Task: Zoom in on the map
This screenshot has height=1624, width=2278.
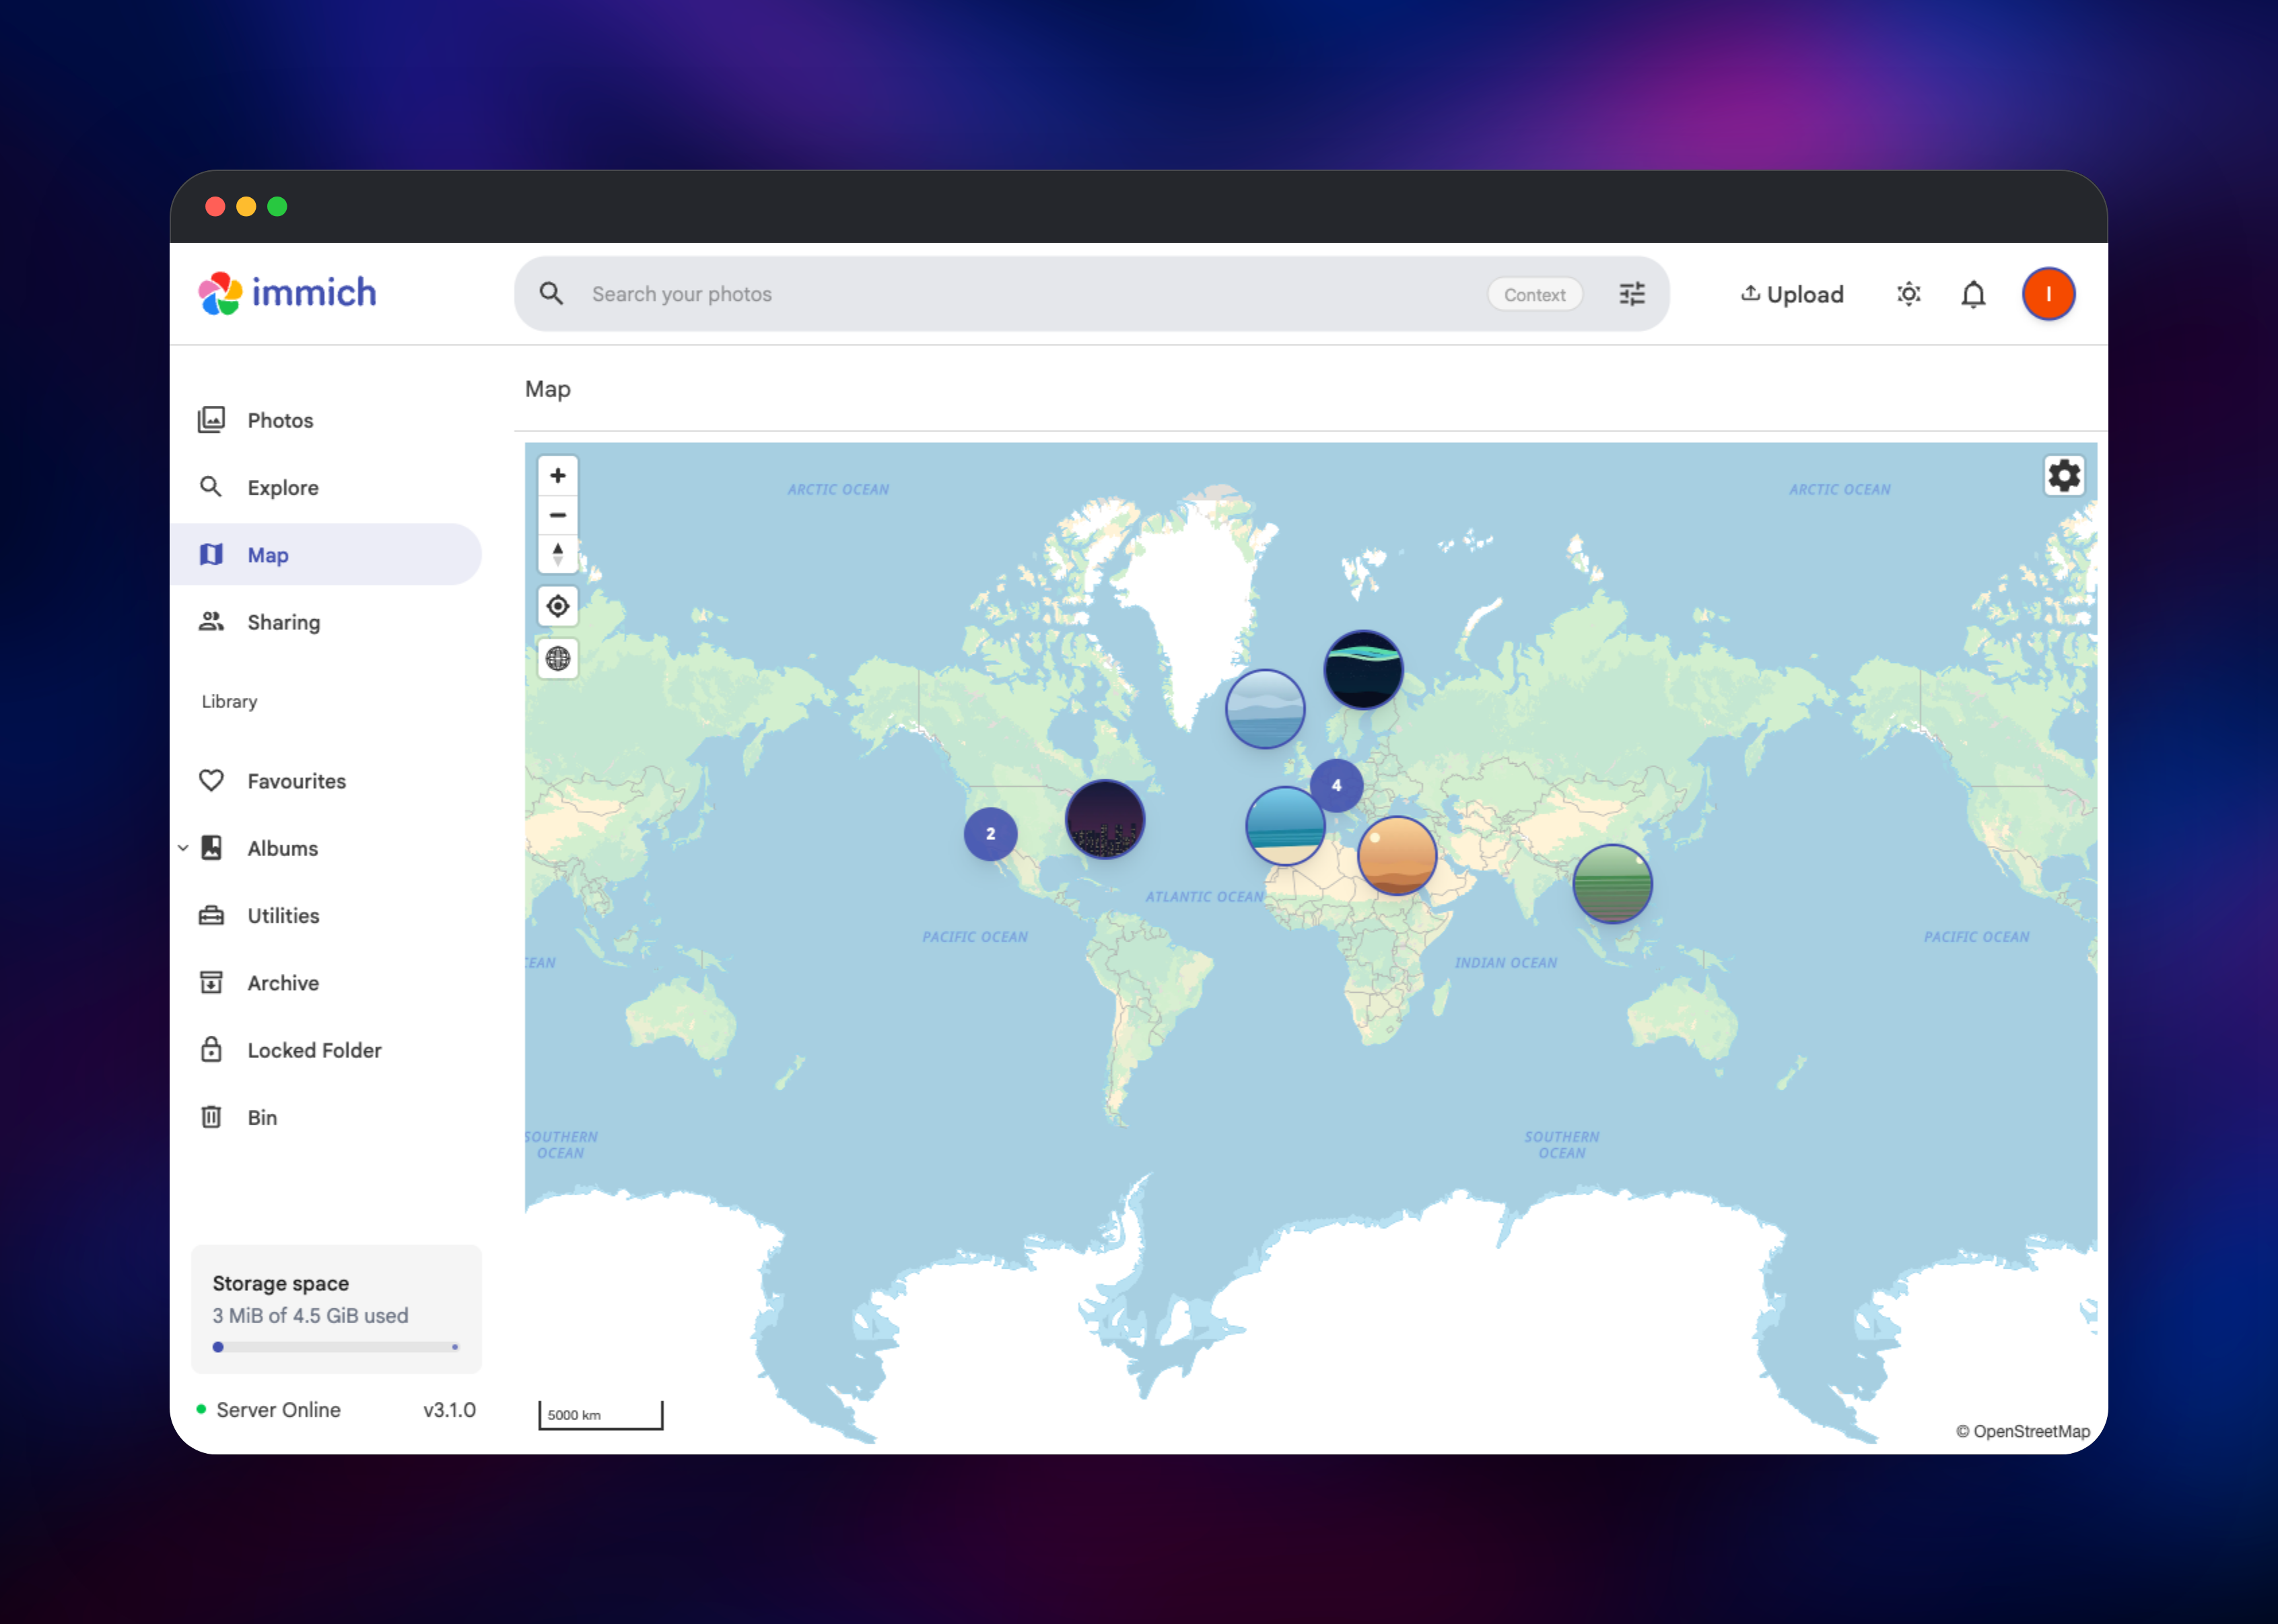Action: coord(558,476)
